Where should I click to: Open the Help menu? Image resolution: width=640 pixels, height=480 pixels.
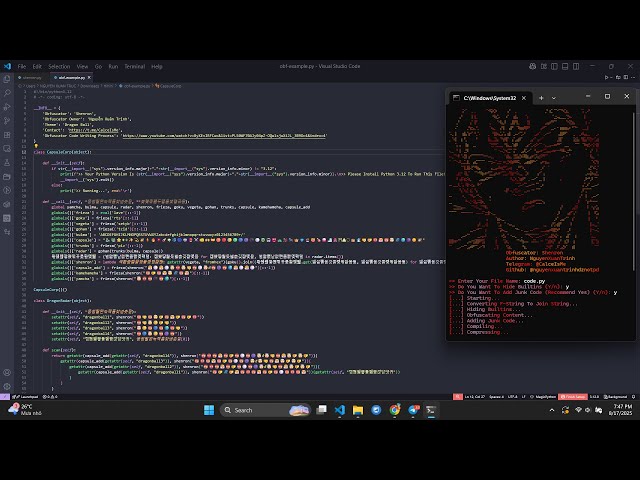[x=157, y=66]
